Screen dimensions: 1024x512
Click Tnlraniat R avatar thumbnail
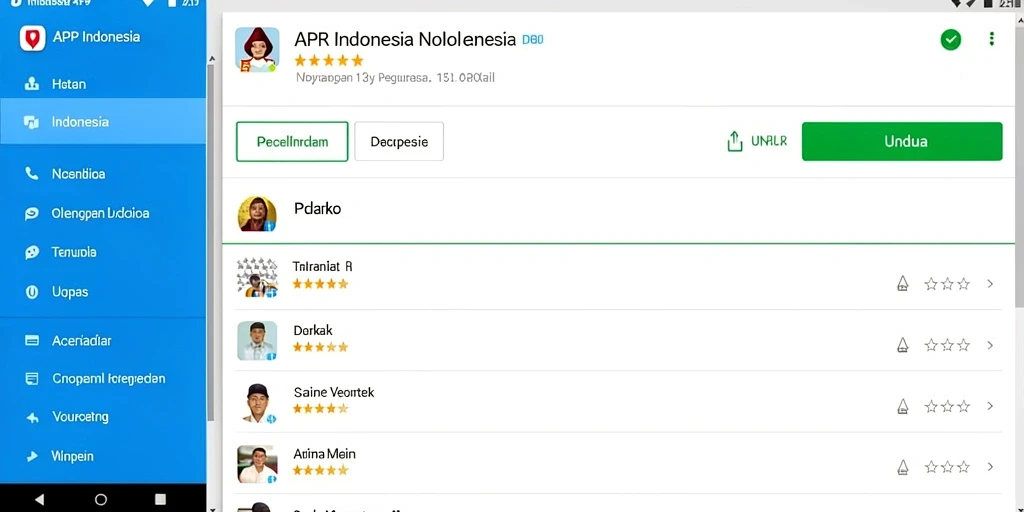(257, 277)
